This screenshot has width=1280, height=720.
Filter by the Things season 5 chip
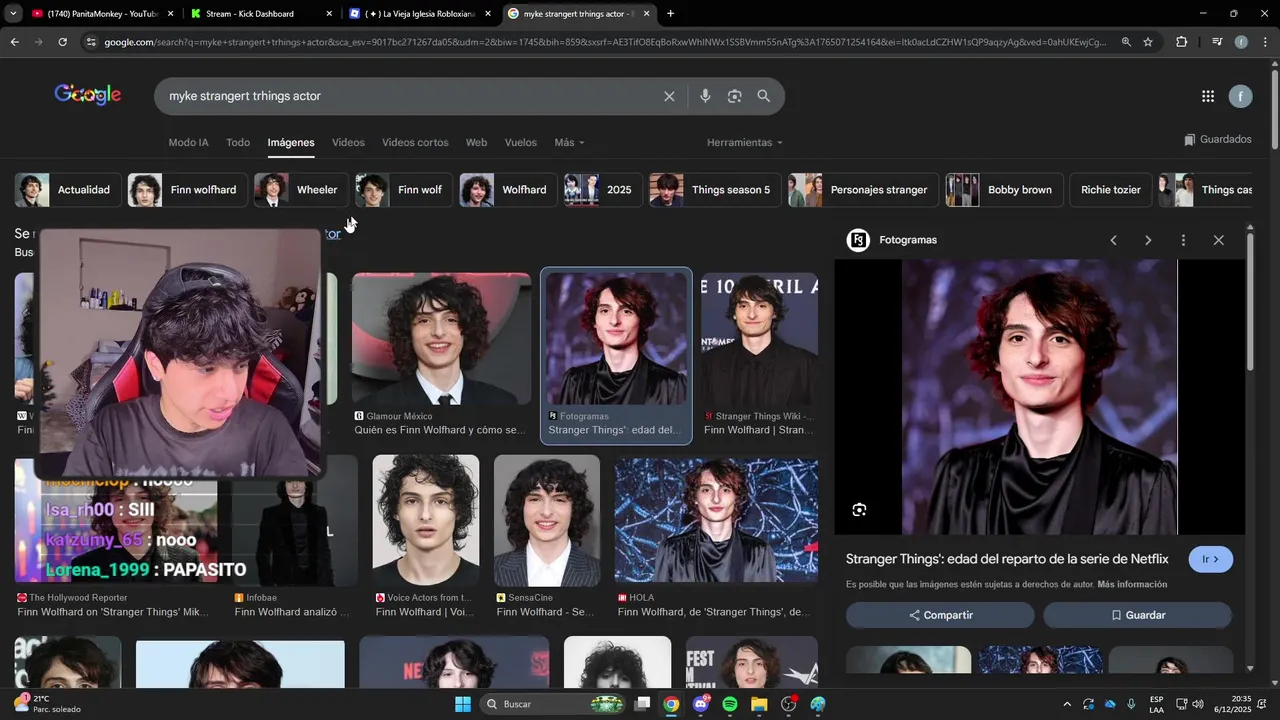(715, 190)
